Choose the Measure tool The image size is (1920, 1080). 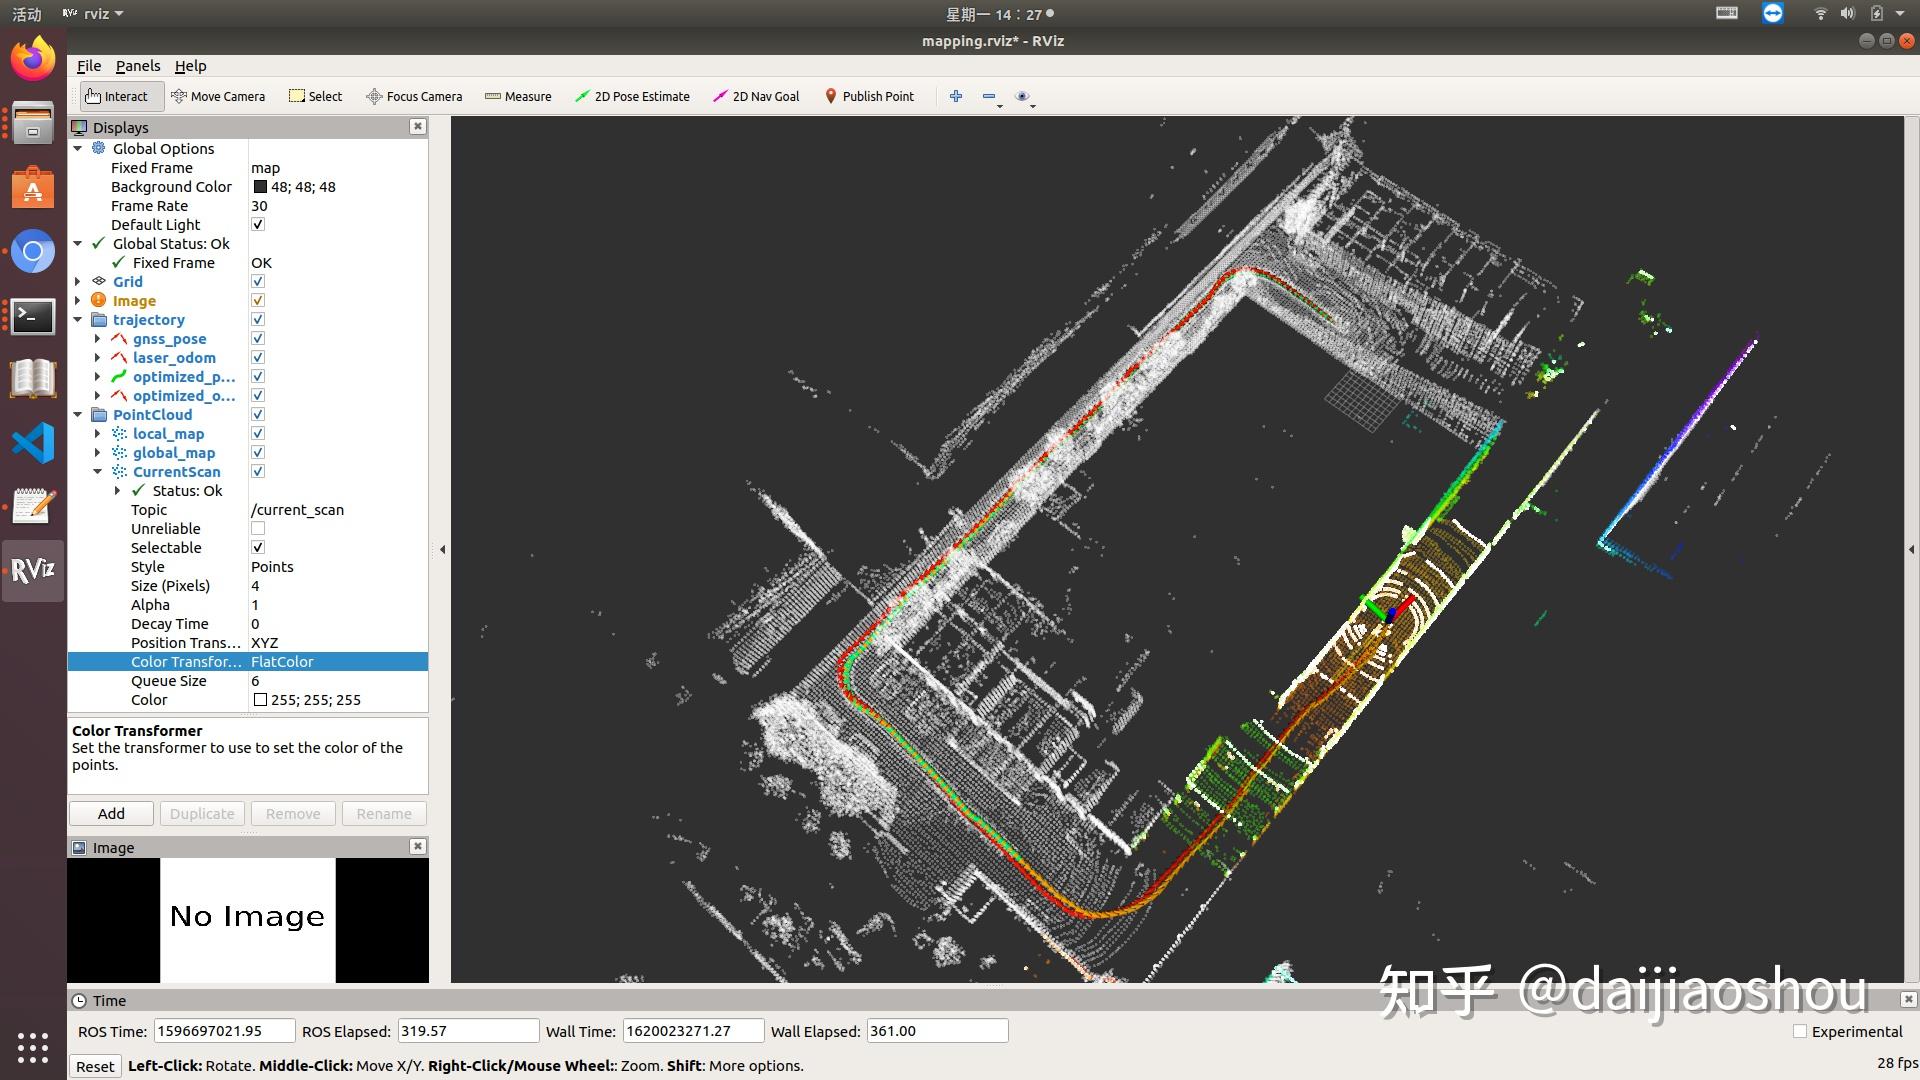(518, 96)
